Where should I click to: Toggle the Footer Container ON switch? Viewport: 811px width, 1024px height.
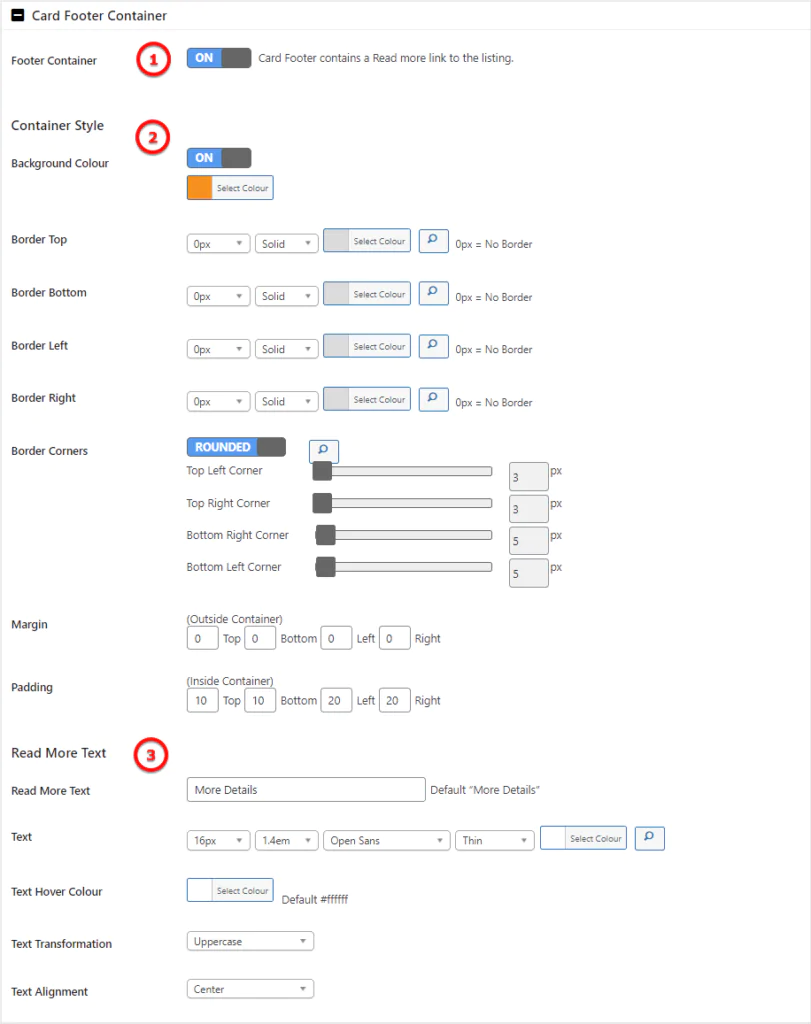point(218,58)
